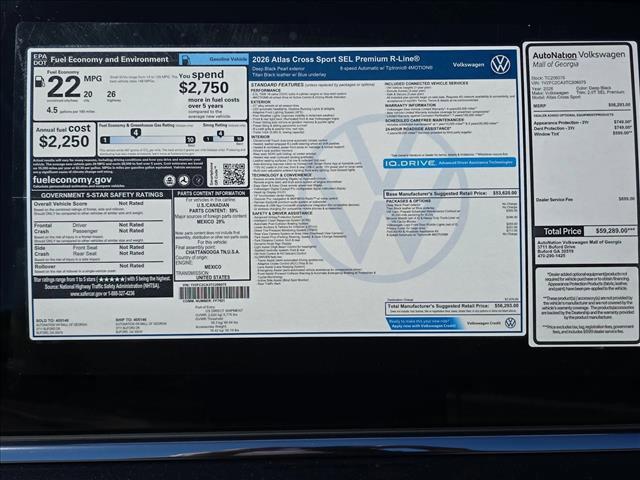Click 'TECHNOLOGY & CONVENIENCE' heading
The height and width of the screenshot is (480, 640).
(x=281, y=175)
